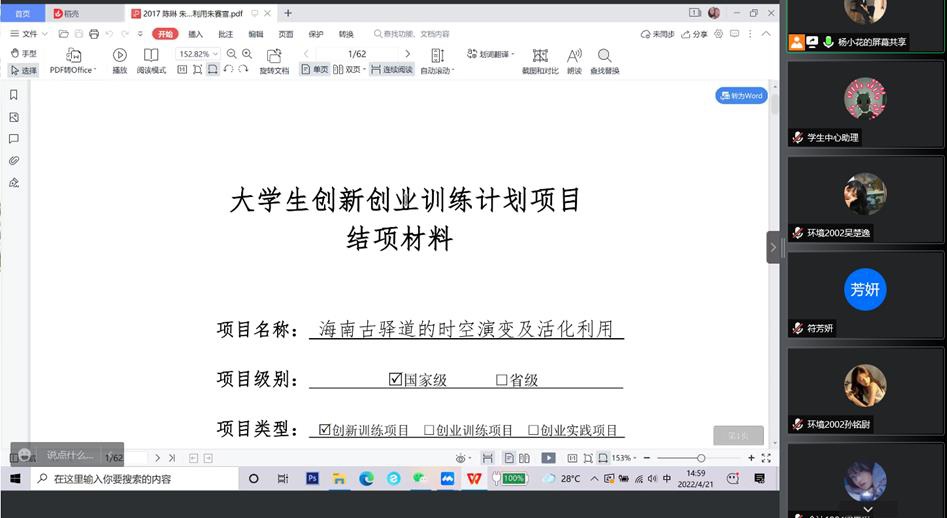Jump to the last page in status bar
Viewport: 947px width, 518px height.
coord(172,458)
